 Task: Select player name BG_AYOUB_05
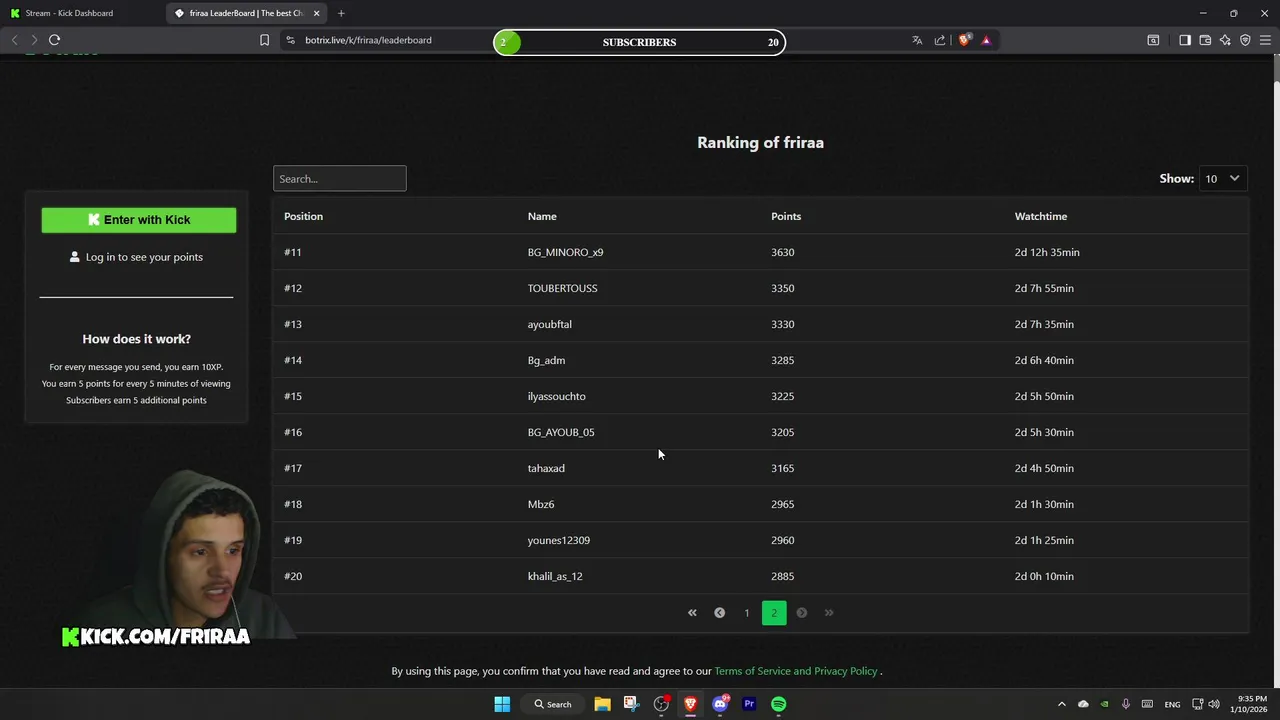pyautogui.click(x=561, y=432)
